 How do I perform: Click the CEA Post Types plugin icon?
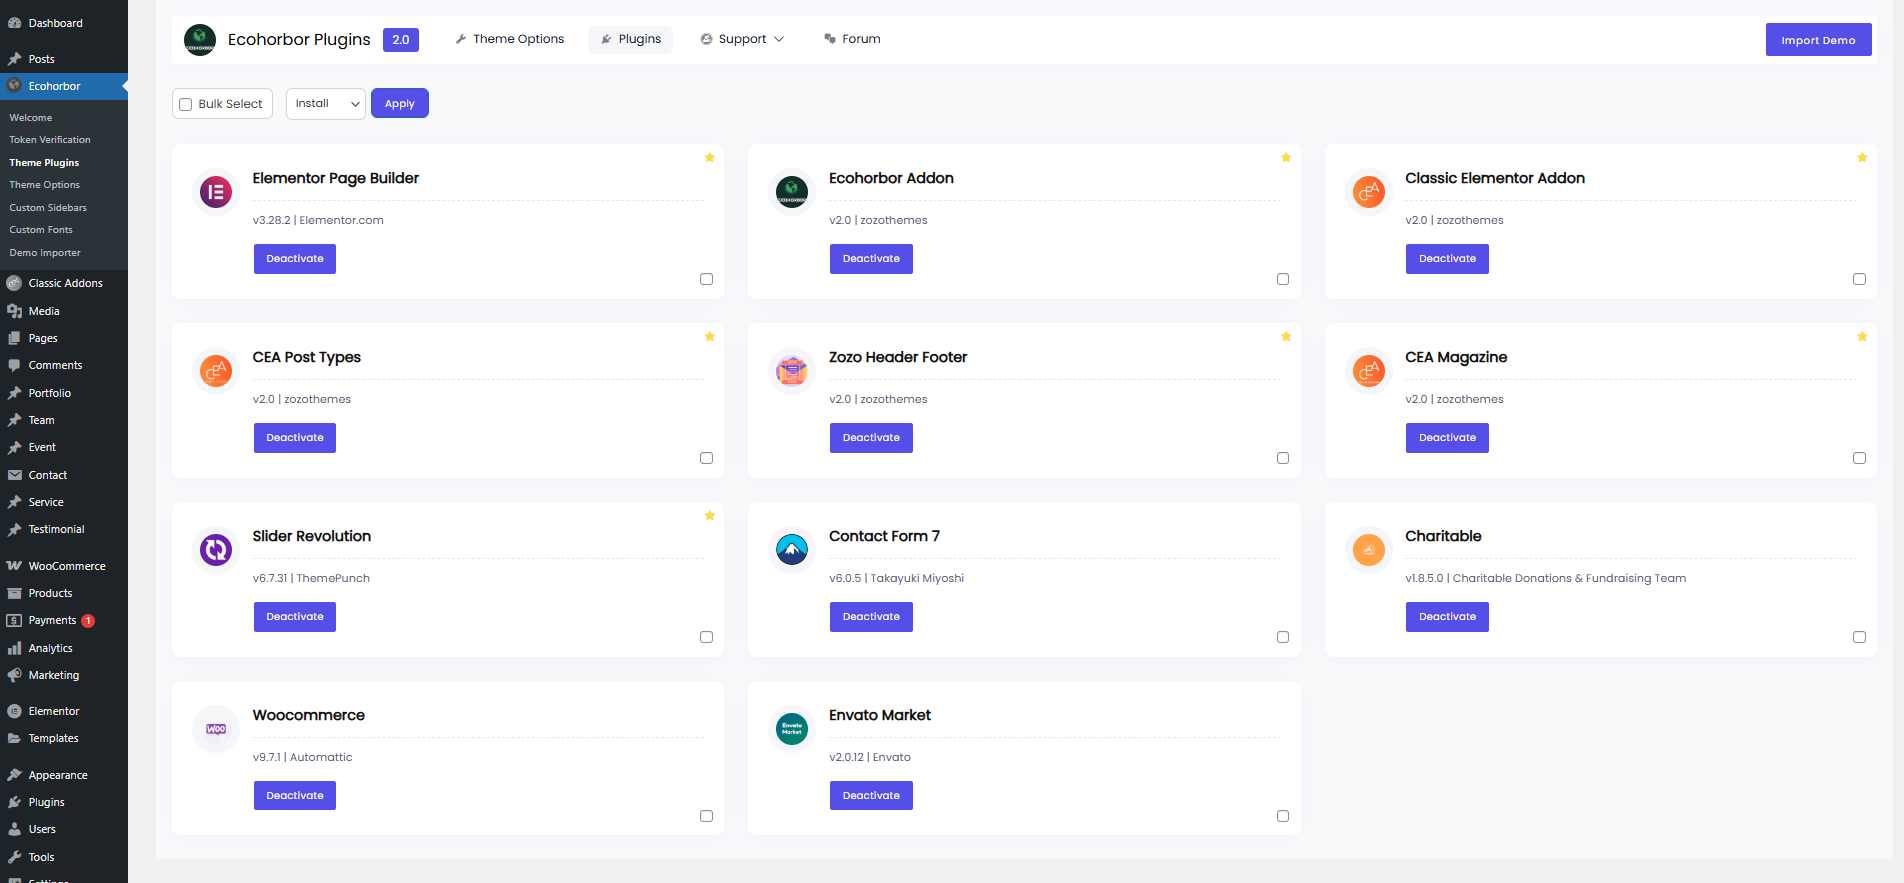216,370
